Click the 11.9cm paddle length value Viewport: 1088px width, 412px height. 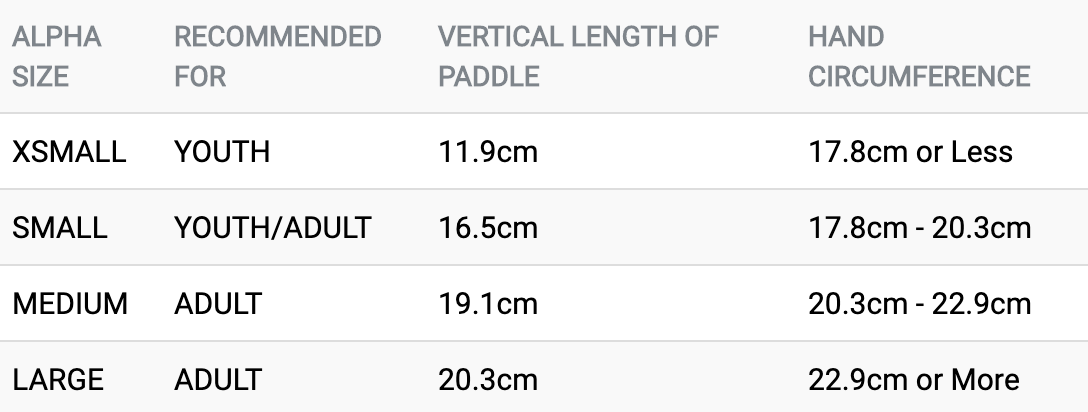point(488,152)
